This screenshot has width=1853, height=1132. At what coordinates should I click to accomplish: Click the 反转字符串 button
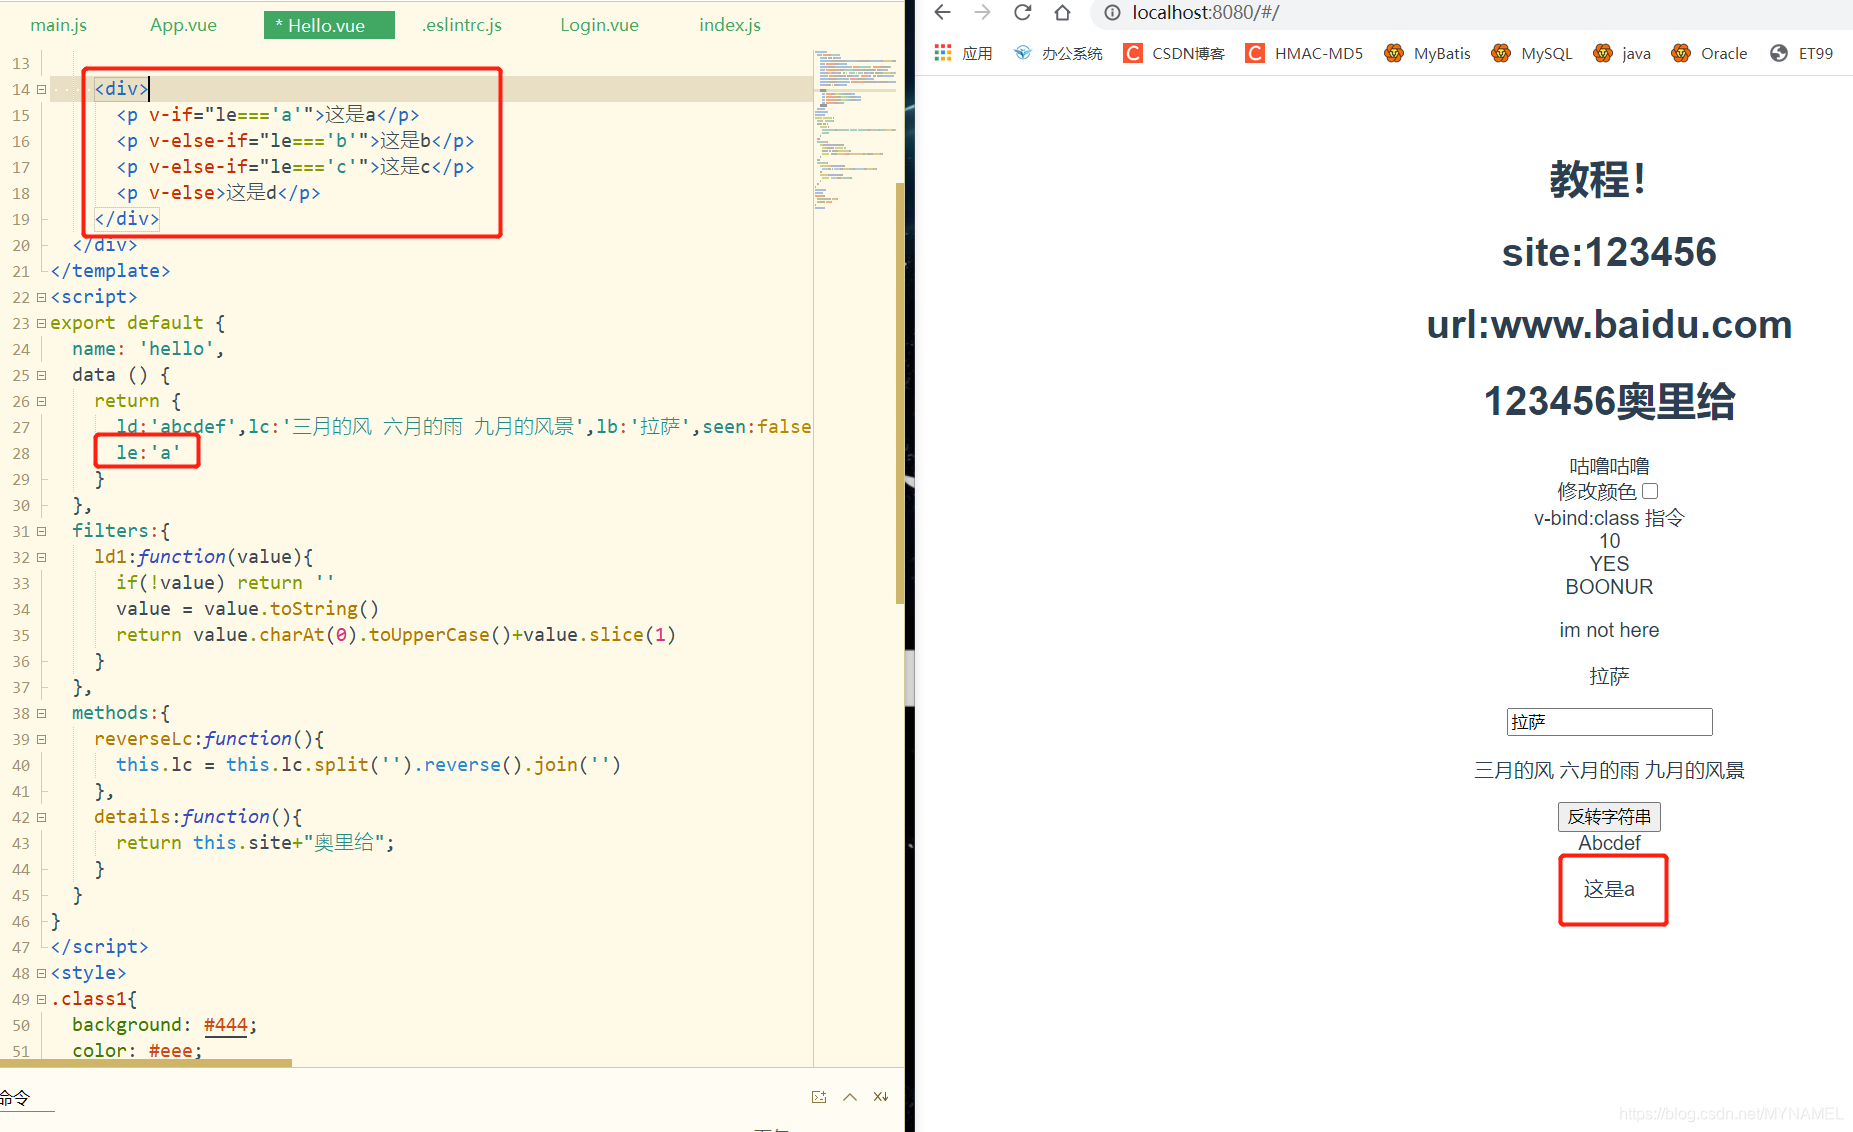[1609, 817]
